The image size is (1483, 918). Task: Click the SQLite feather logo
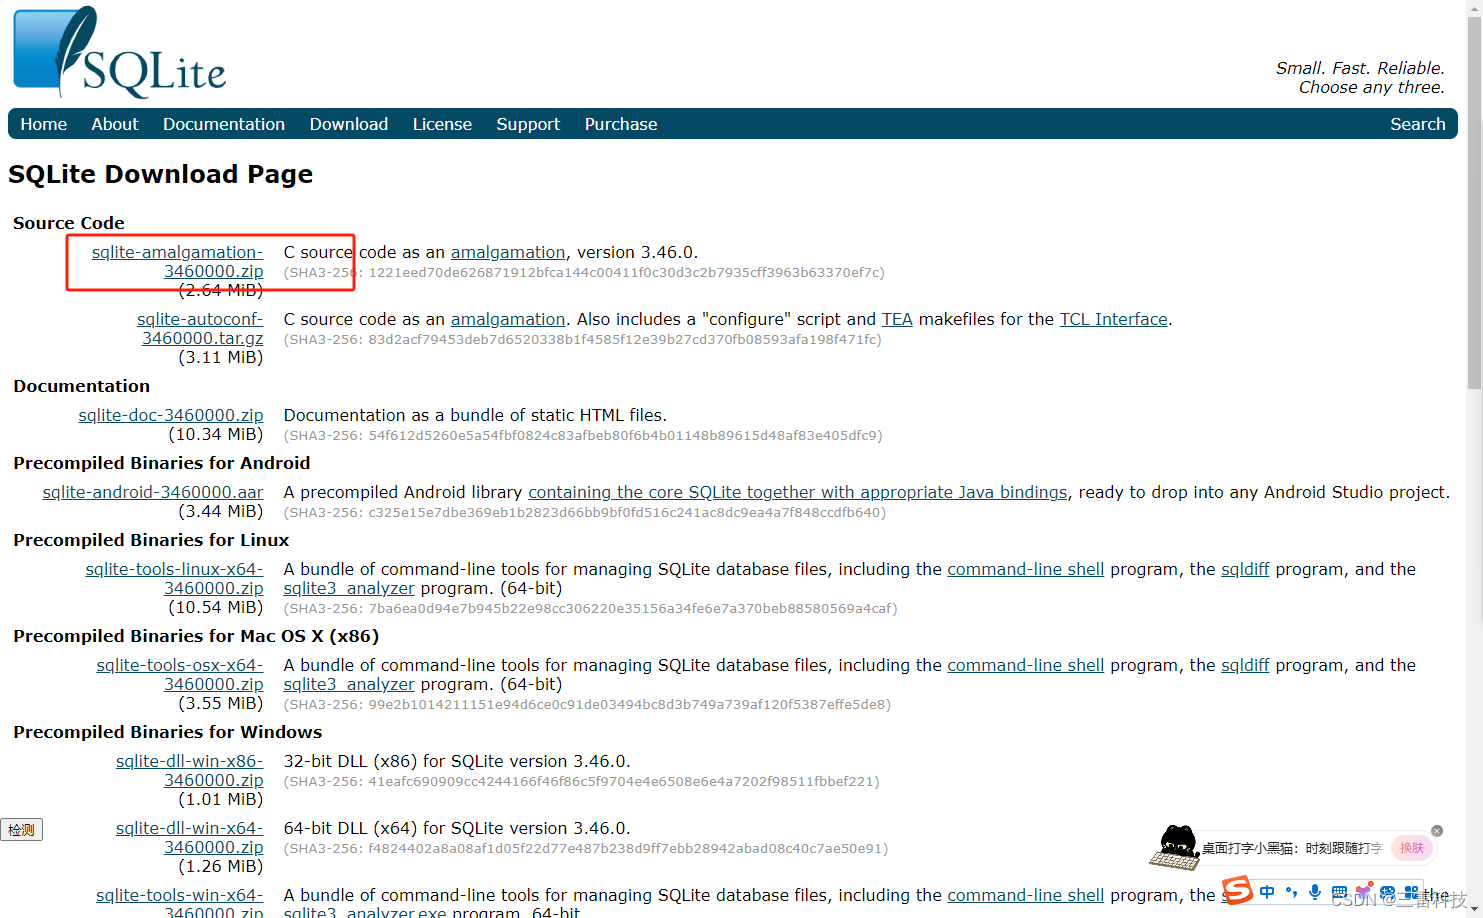coord(119,52)
